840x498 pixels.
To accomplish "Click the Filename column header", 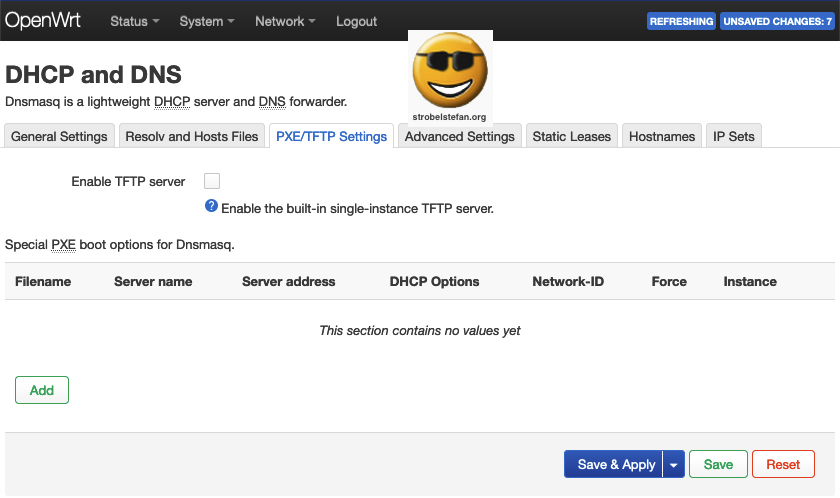I will click(x=43, y=281).
